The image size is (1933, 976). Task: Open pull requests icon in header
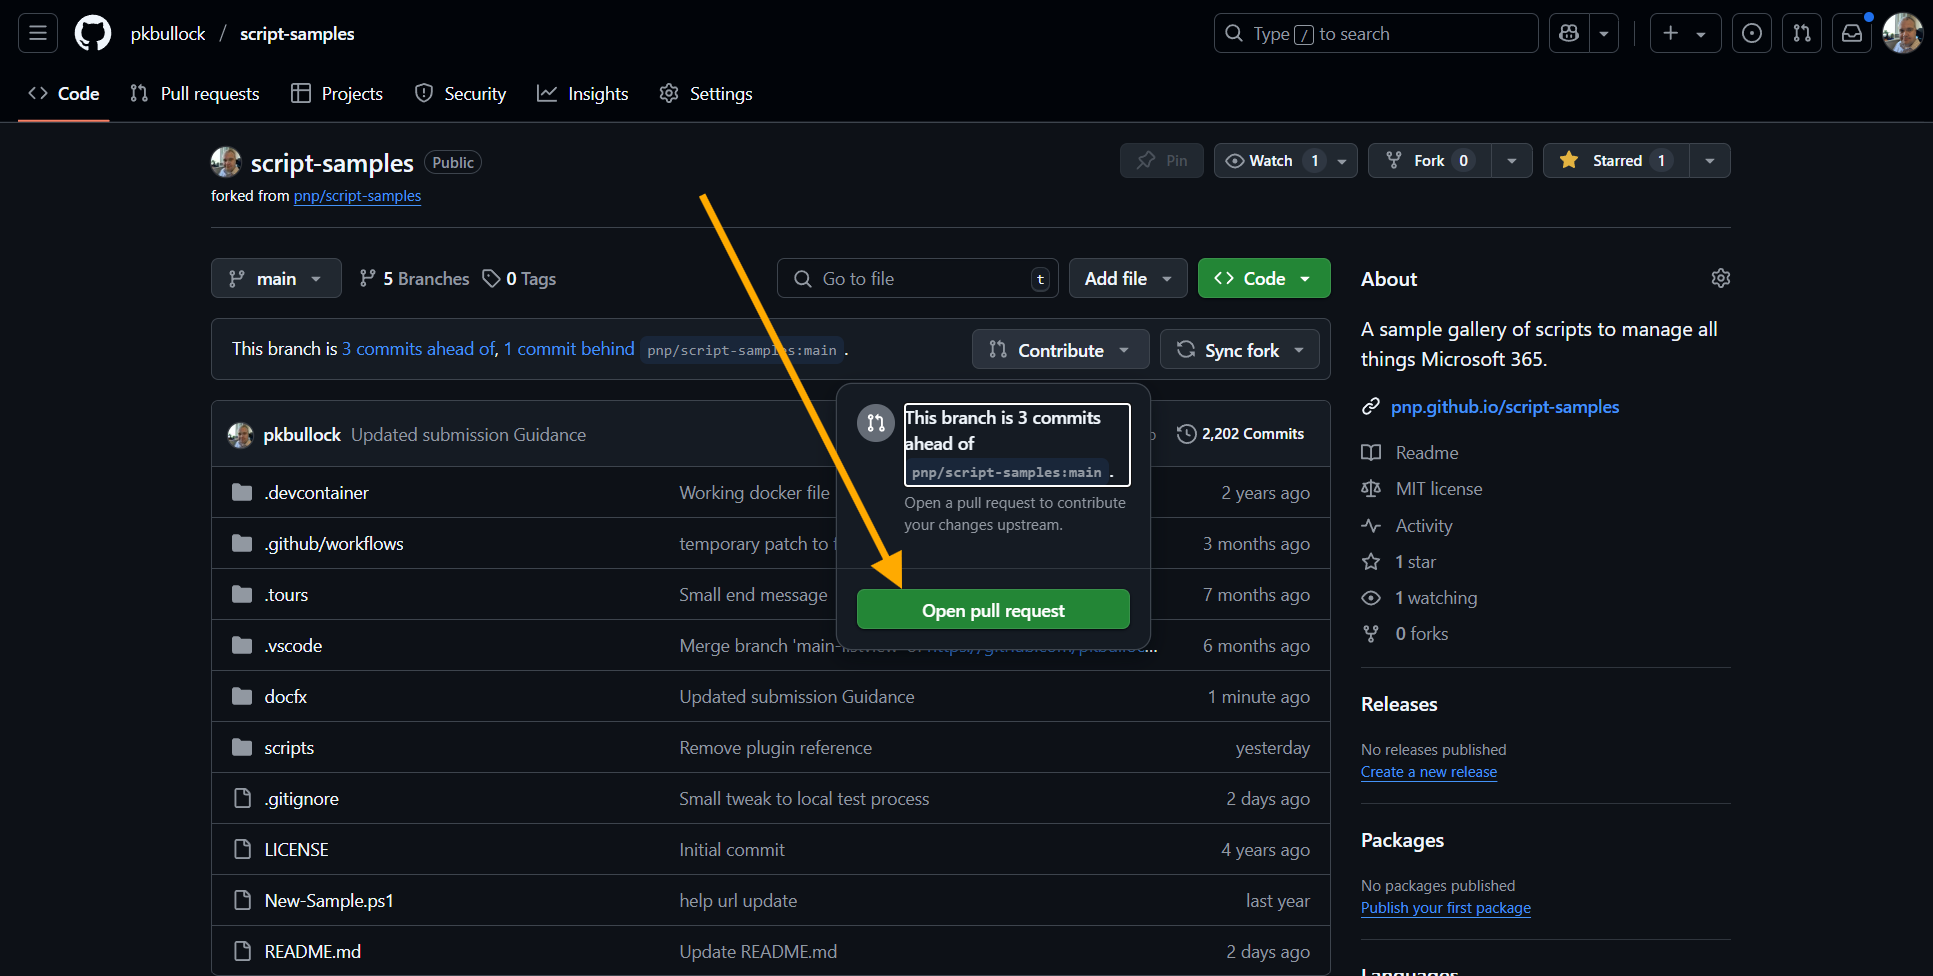click(x=1802, y=33)
